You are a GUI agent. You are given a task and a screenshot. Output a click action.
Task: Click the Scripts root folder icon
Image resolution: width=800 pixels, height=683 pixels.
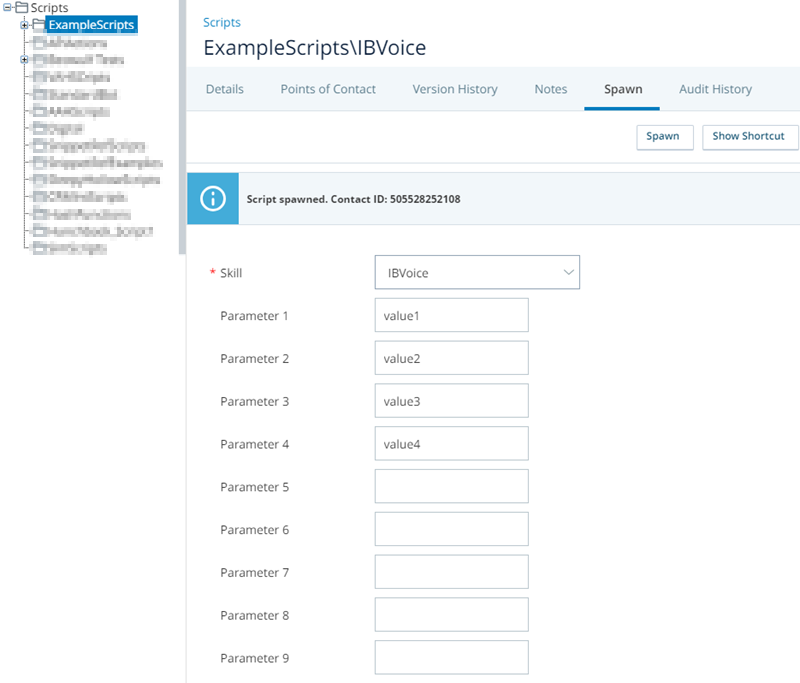click(22, 8)
